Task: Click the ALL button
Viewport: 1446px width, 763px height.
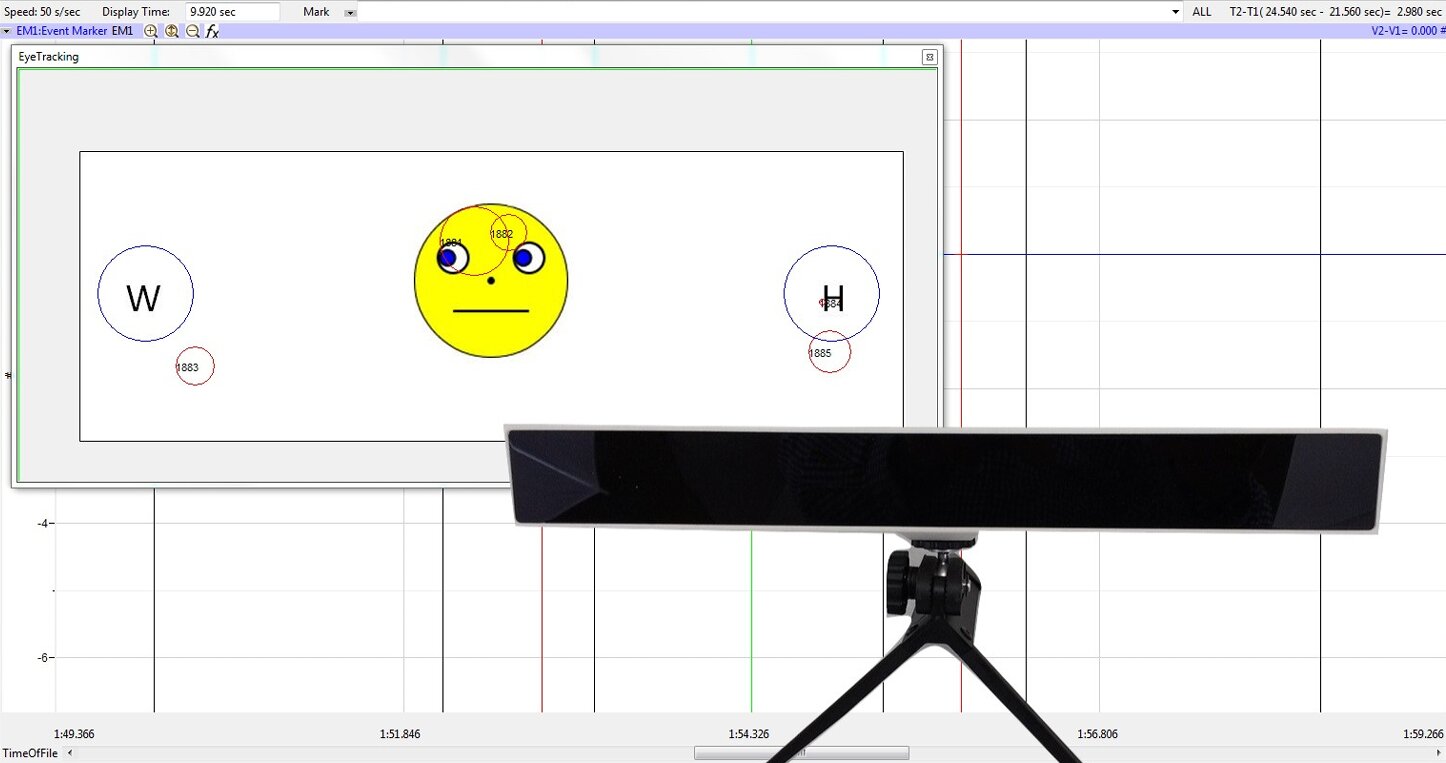Action: pos(1202,12)
